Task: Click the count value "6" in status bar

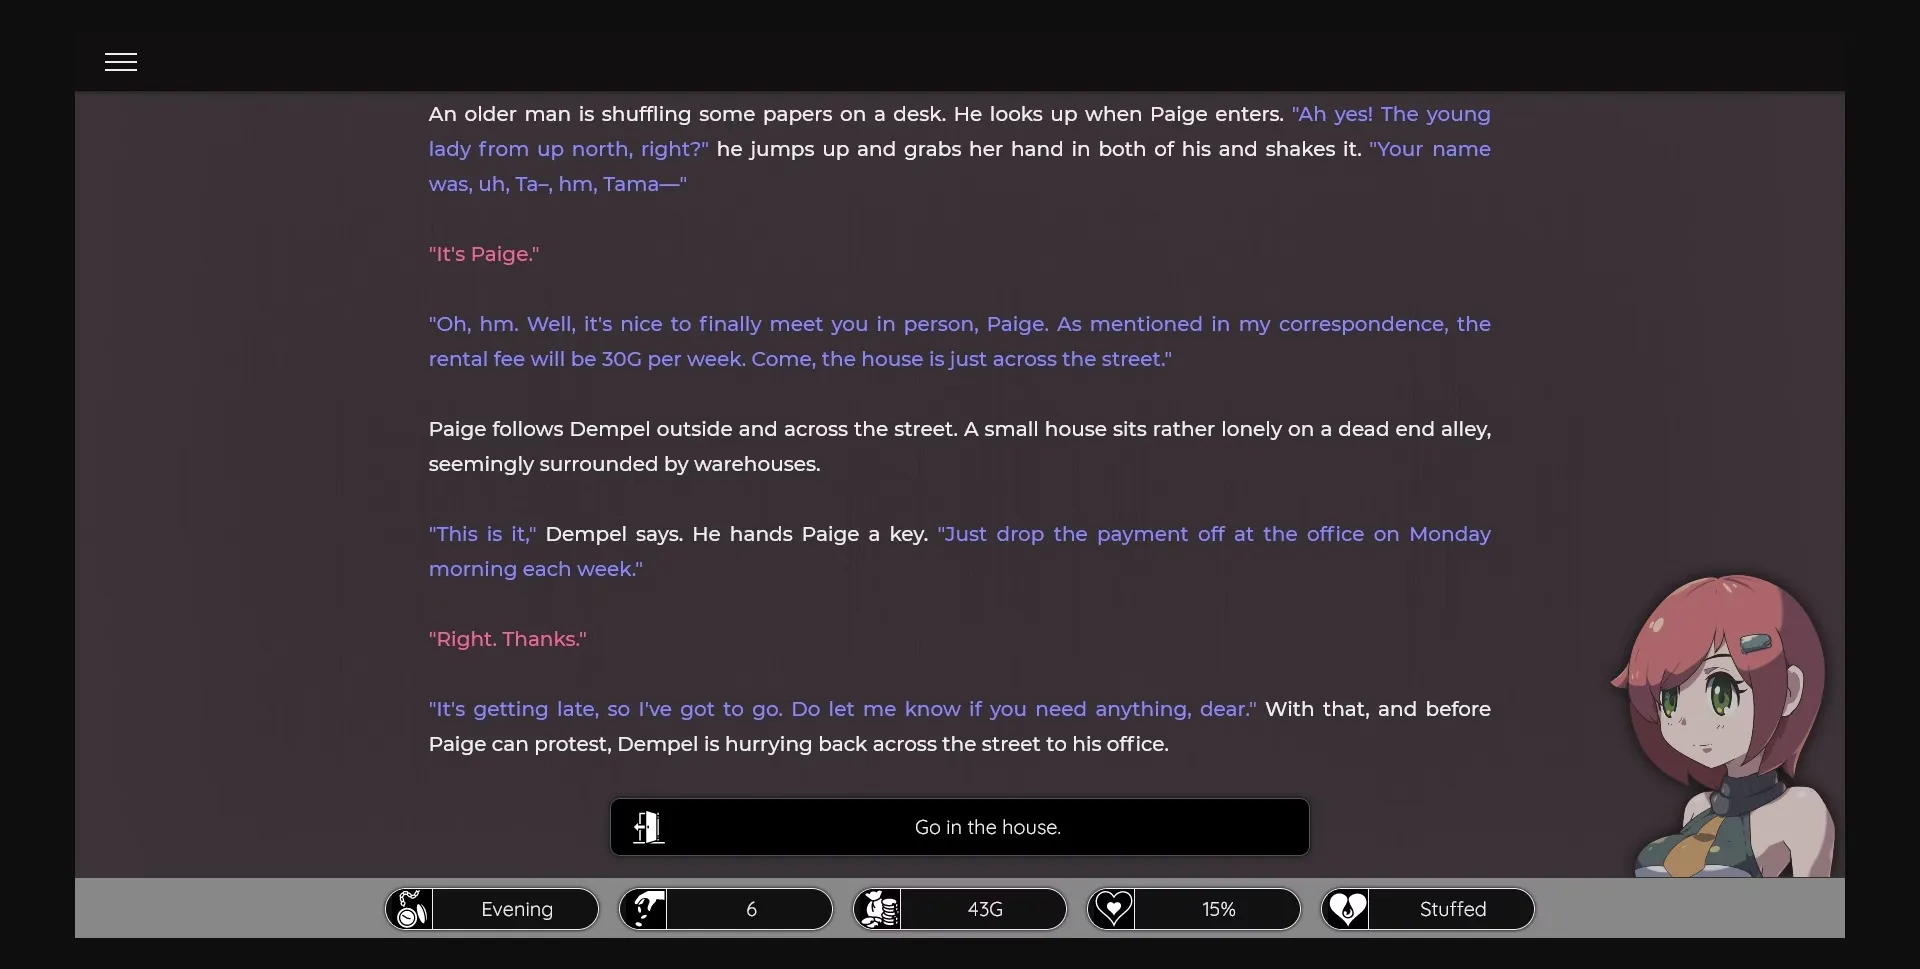Action: (751, 909)
